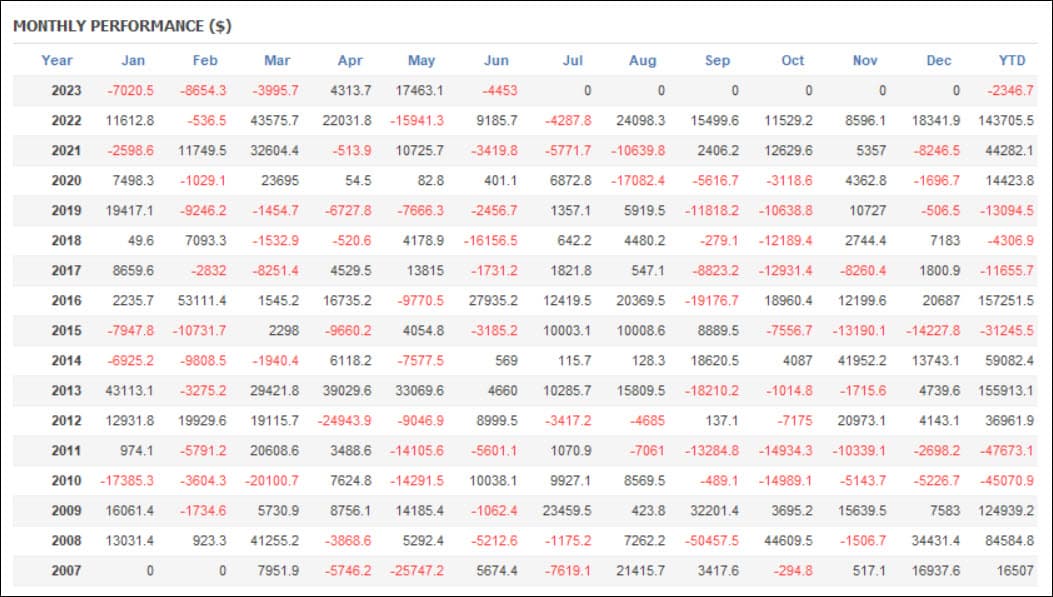This screenshot has height=597, width=1053.
Task: Select the Jan column header
Action: [133, 60]
